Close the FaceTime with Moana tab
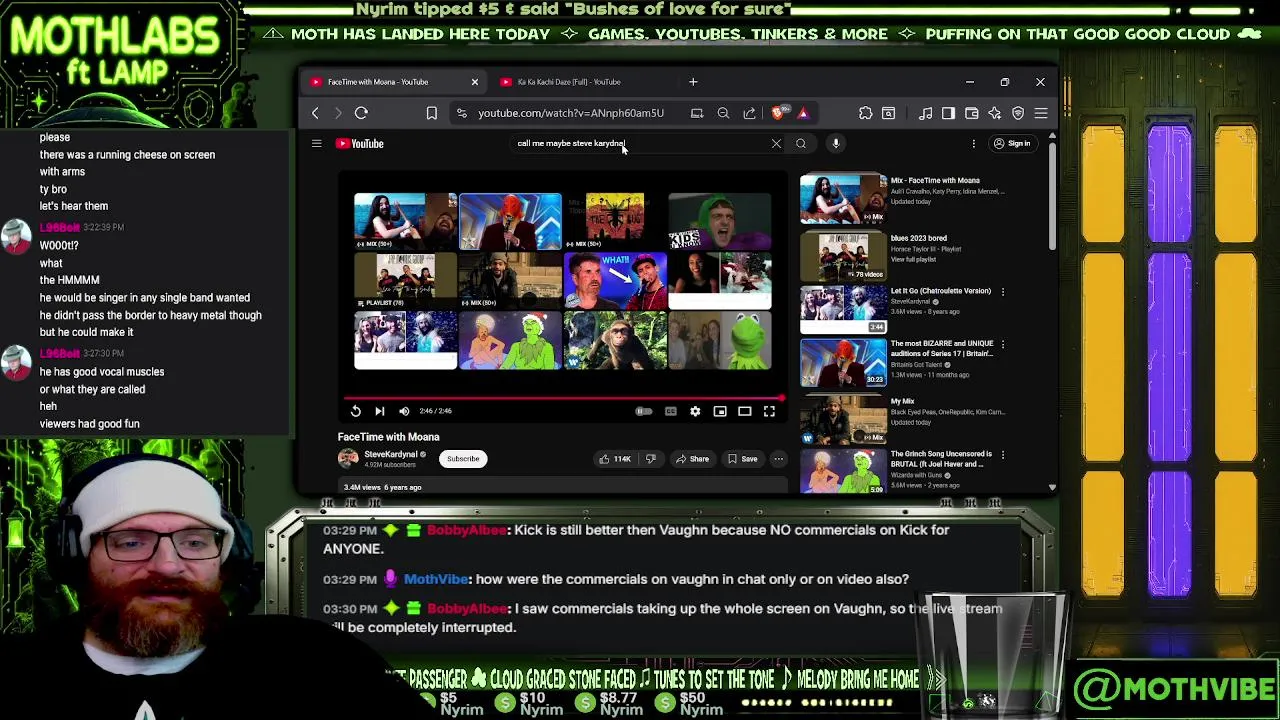This screenshot has width=1280, height=720. pyautogui.click(x=474, y=82)
